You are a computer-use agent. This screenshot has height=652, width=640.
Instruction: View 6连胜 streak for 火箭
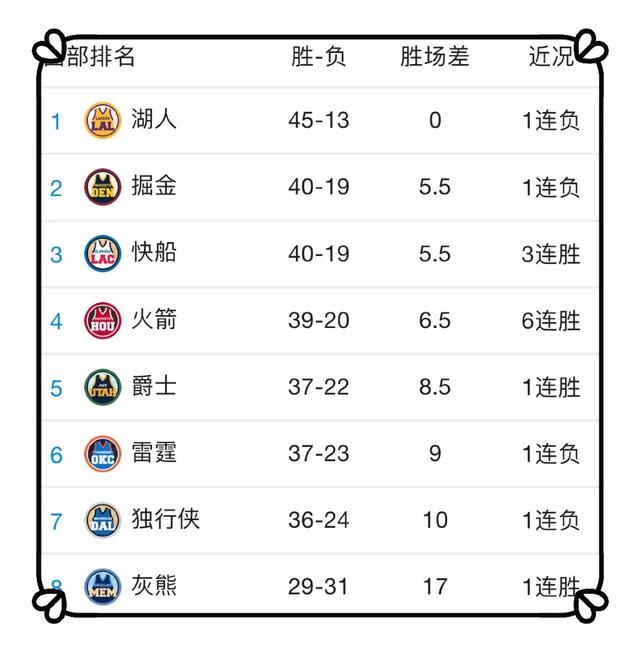(551, 321)
